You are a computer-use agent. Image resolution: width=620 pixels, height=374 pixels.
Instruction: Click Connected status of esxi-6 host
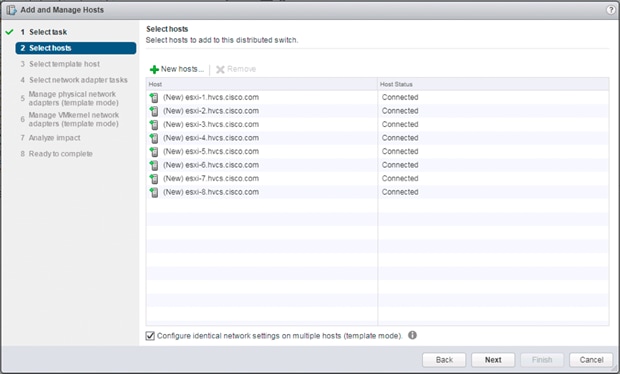400,164
